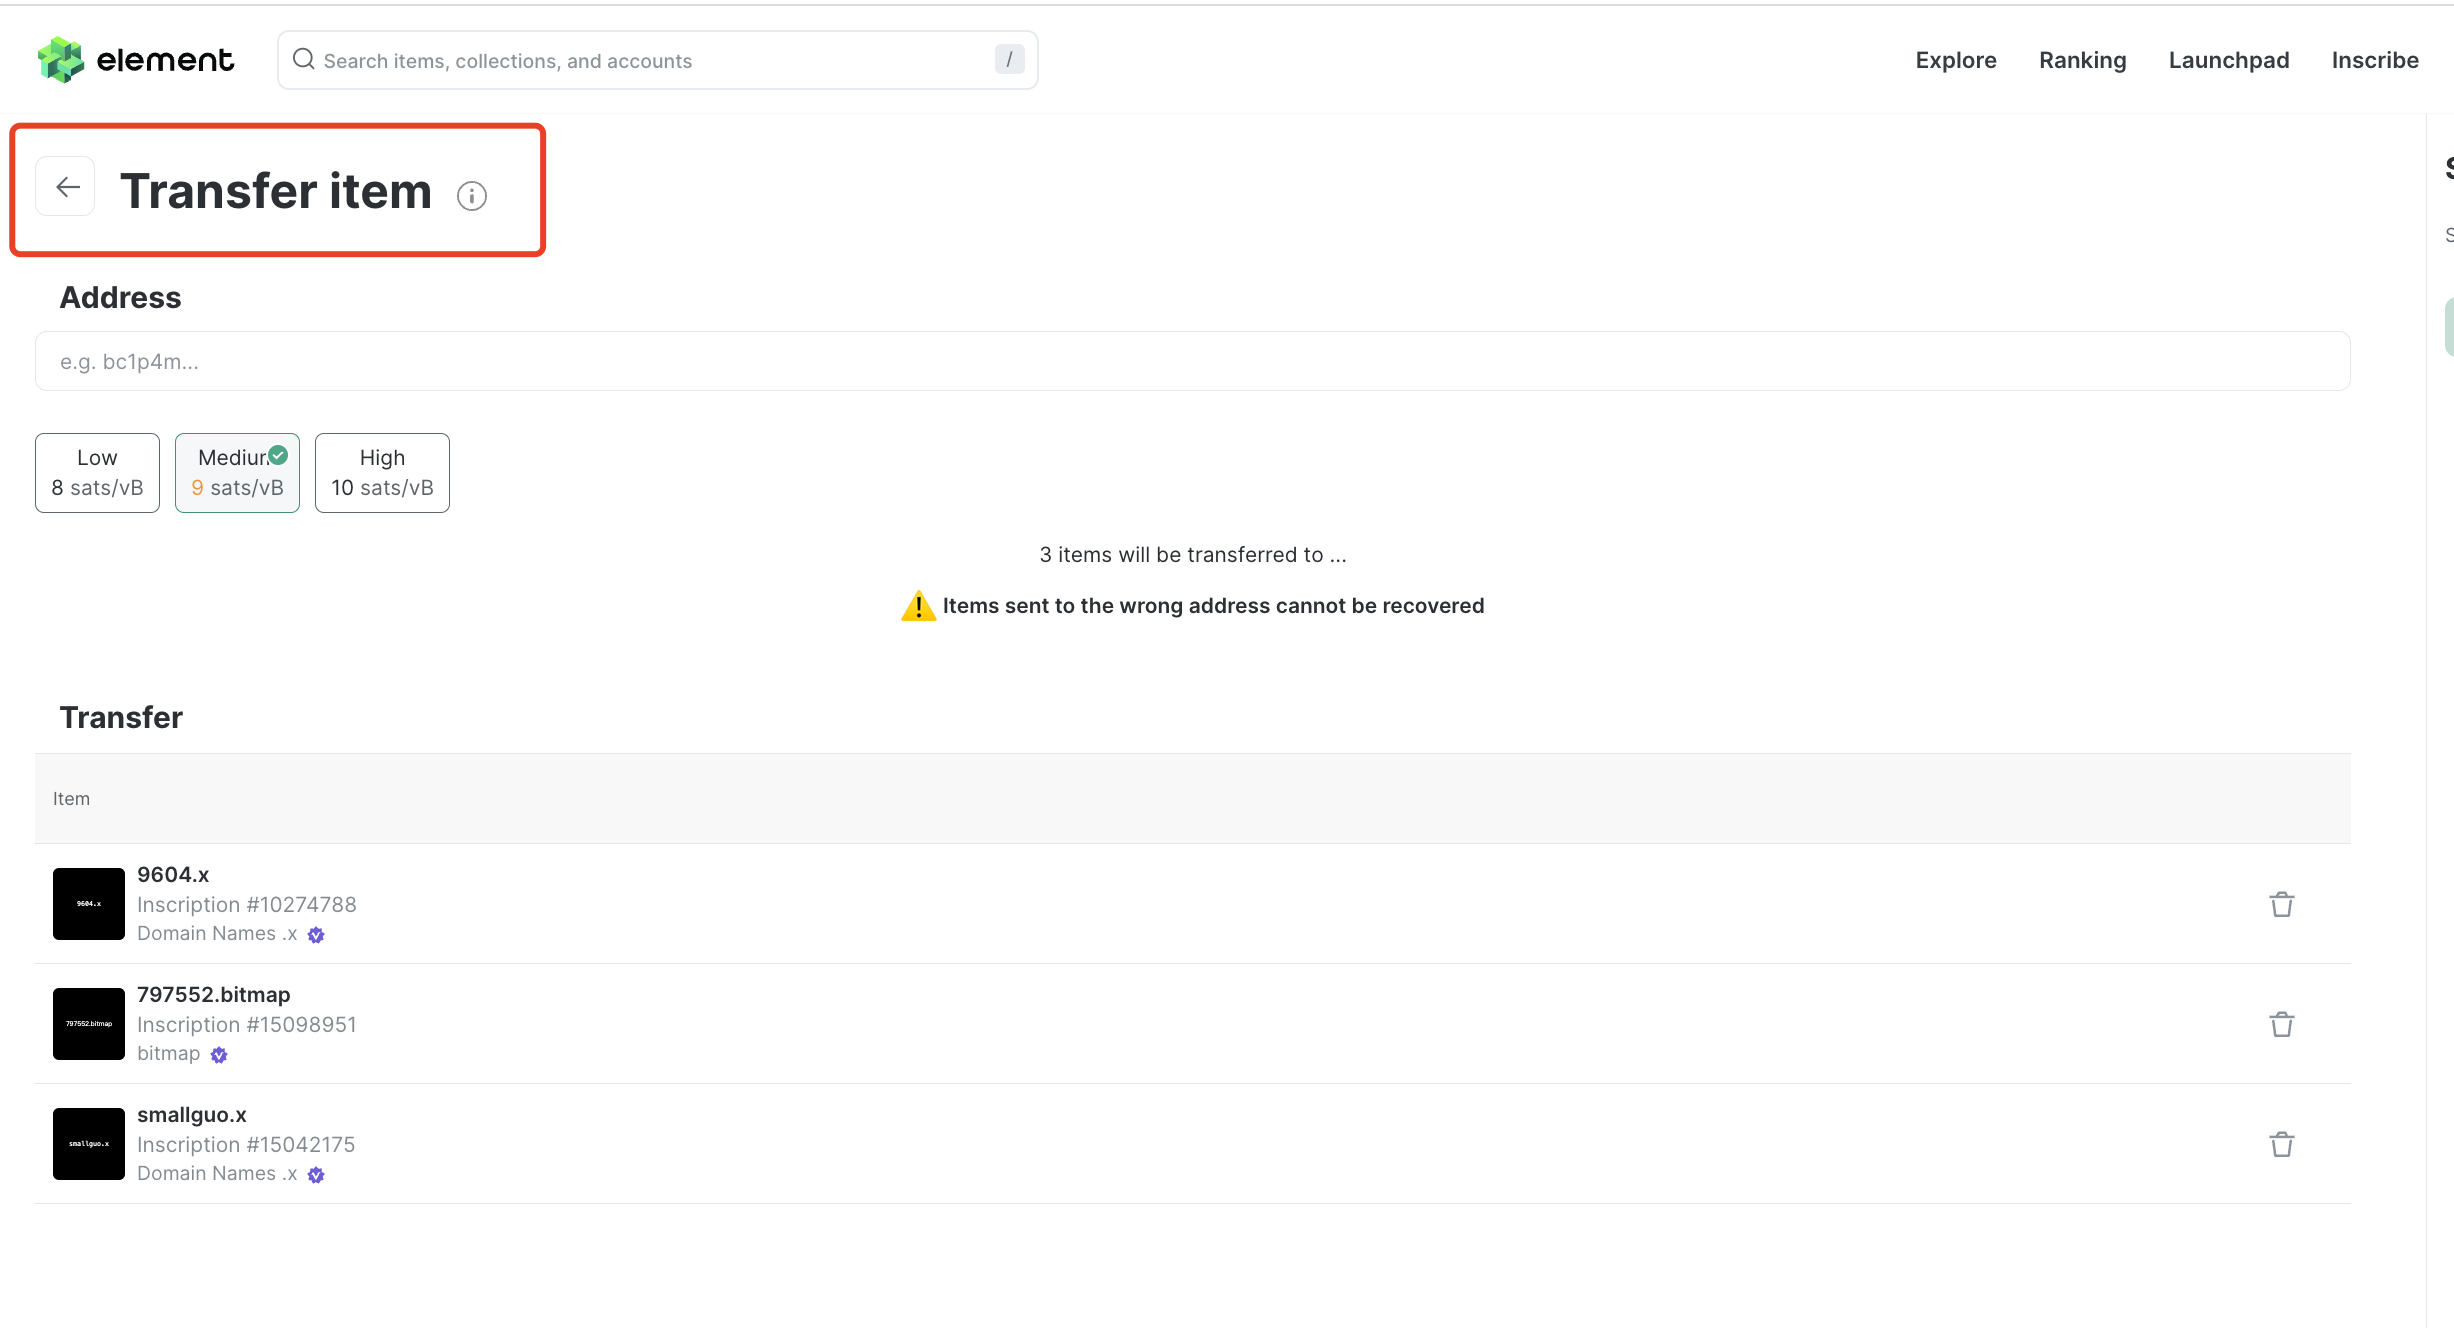
Task: Select the High 10 sats/vB fee
Action: [x=382, y=473]
